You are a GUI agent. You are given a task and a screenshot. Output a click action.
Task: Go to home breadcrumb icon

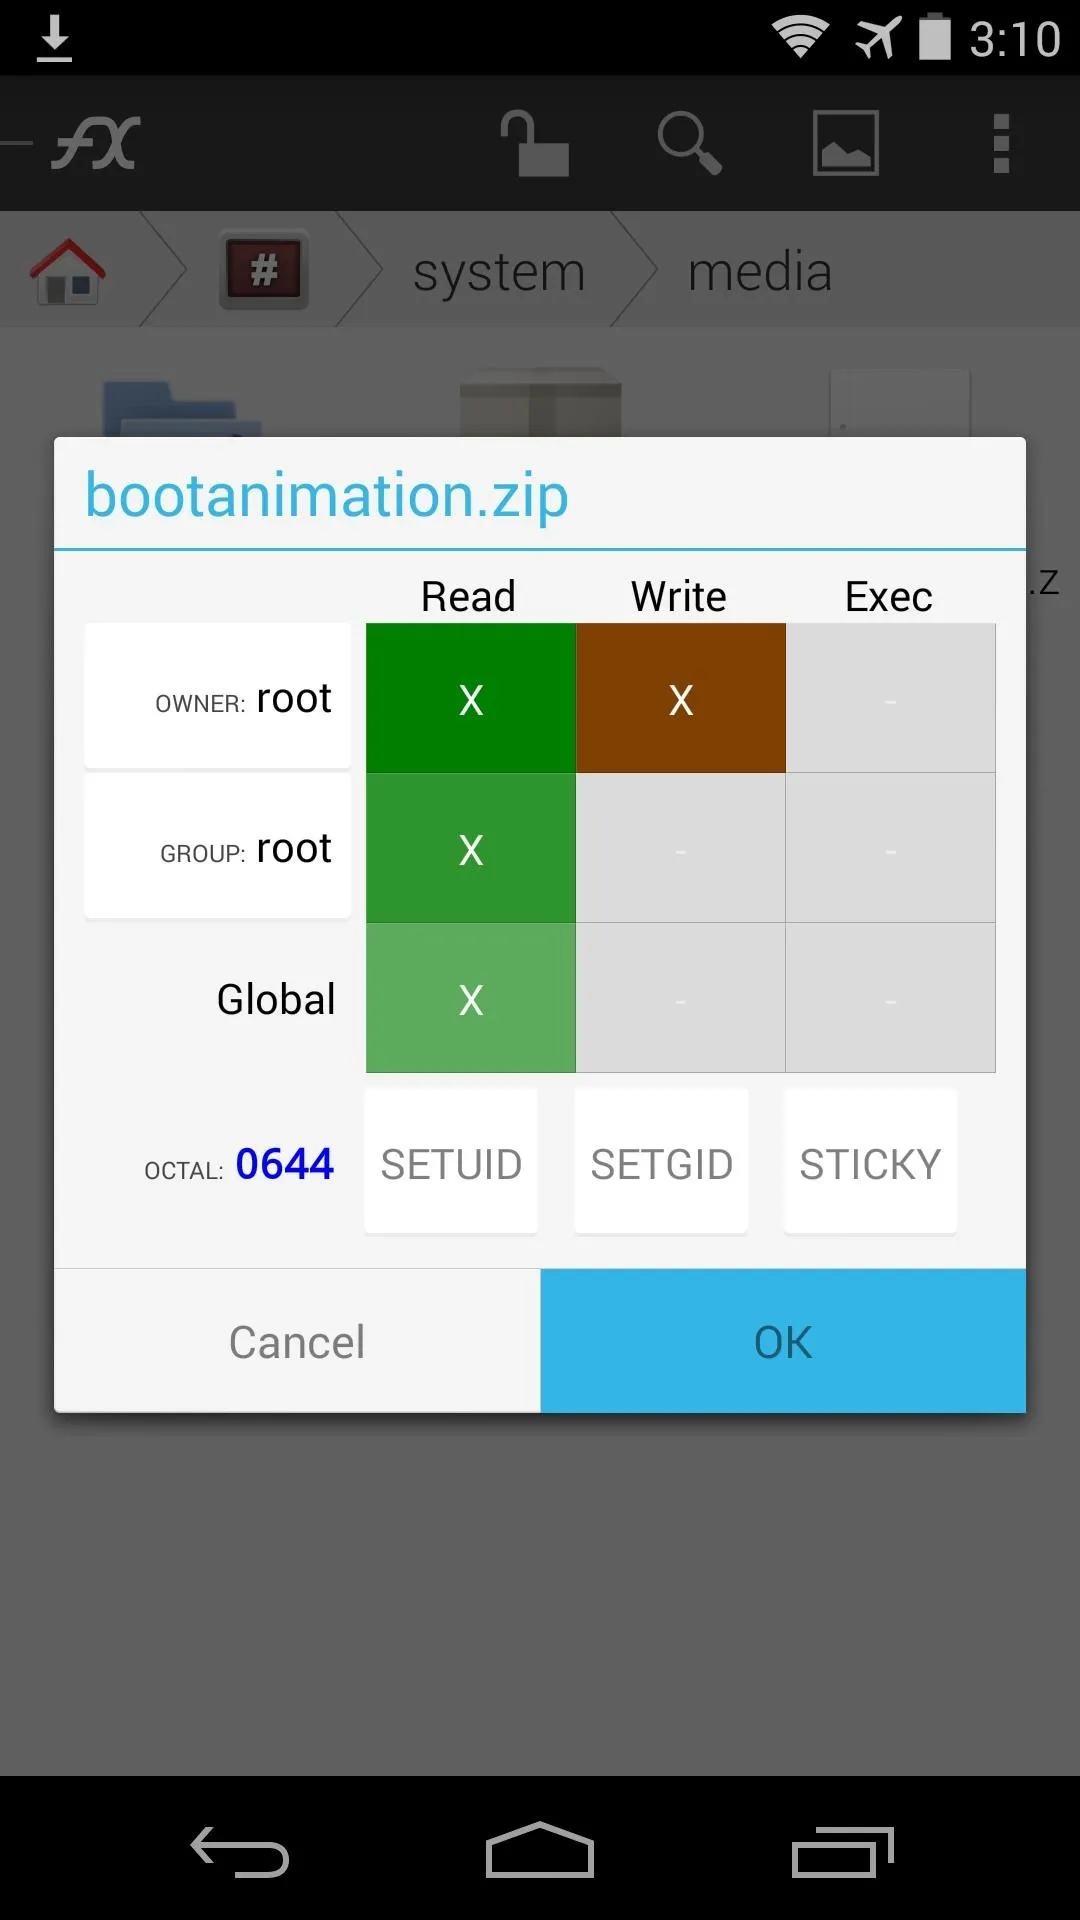(x=68, y=271)
